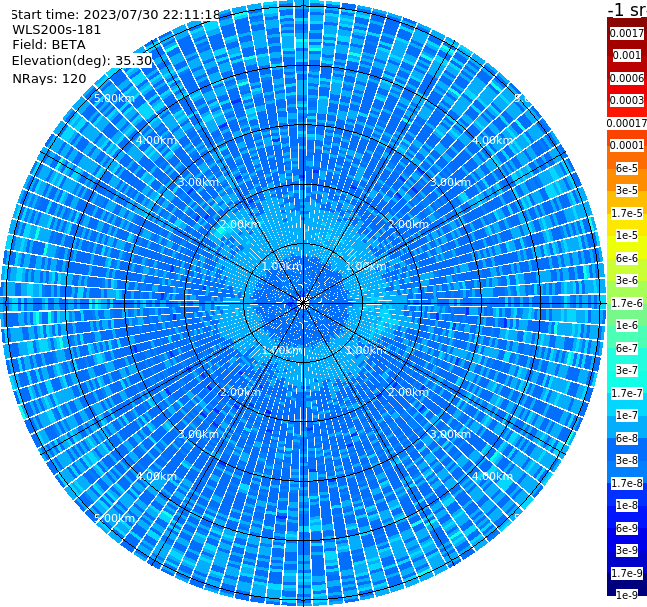
Task: Click the 6e-5 colorbar label
Action: 627,168
